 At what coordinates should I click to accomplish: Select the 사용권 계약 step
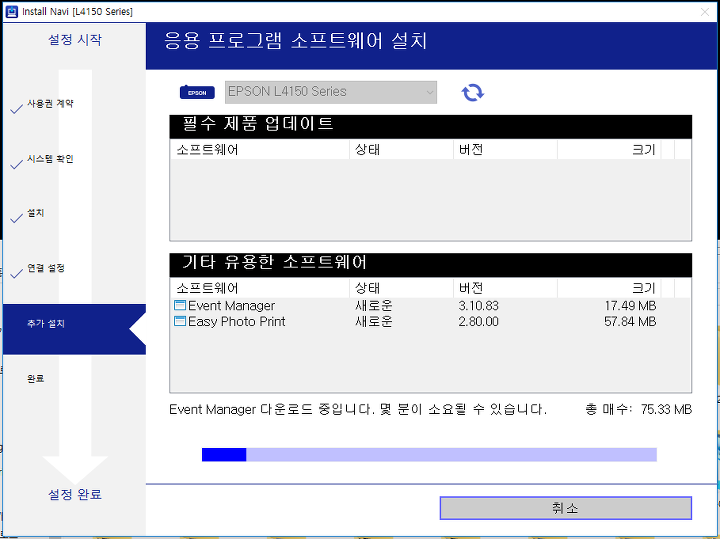coord(50,103)
